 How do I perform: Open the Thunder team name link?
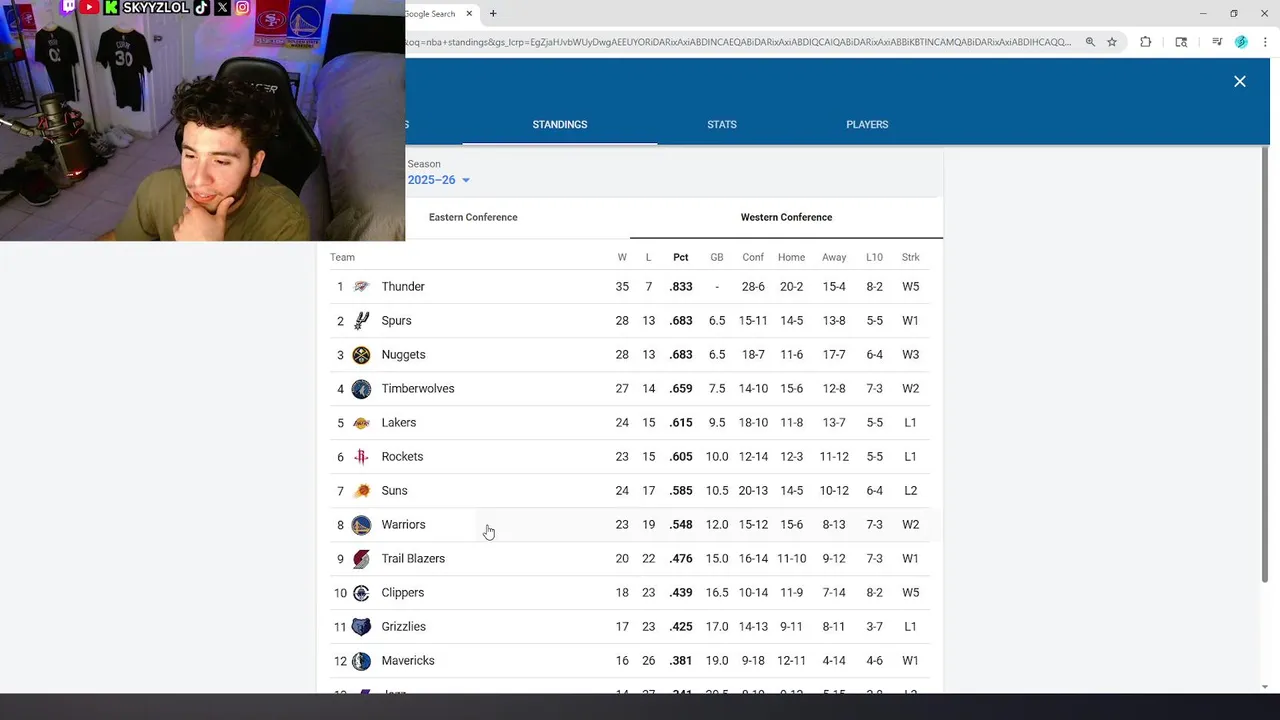tap(403, 287)
